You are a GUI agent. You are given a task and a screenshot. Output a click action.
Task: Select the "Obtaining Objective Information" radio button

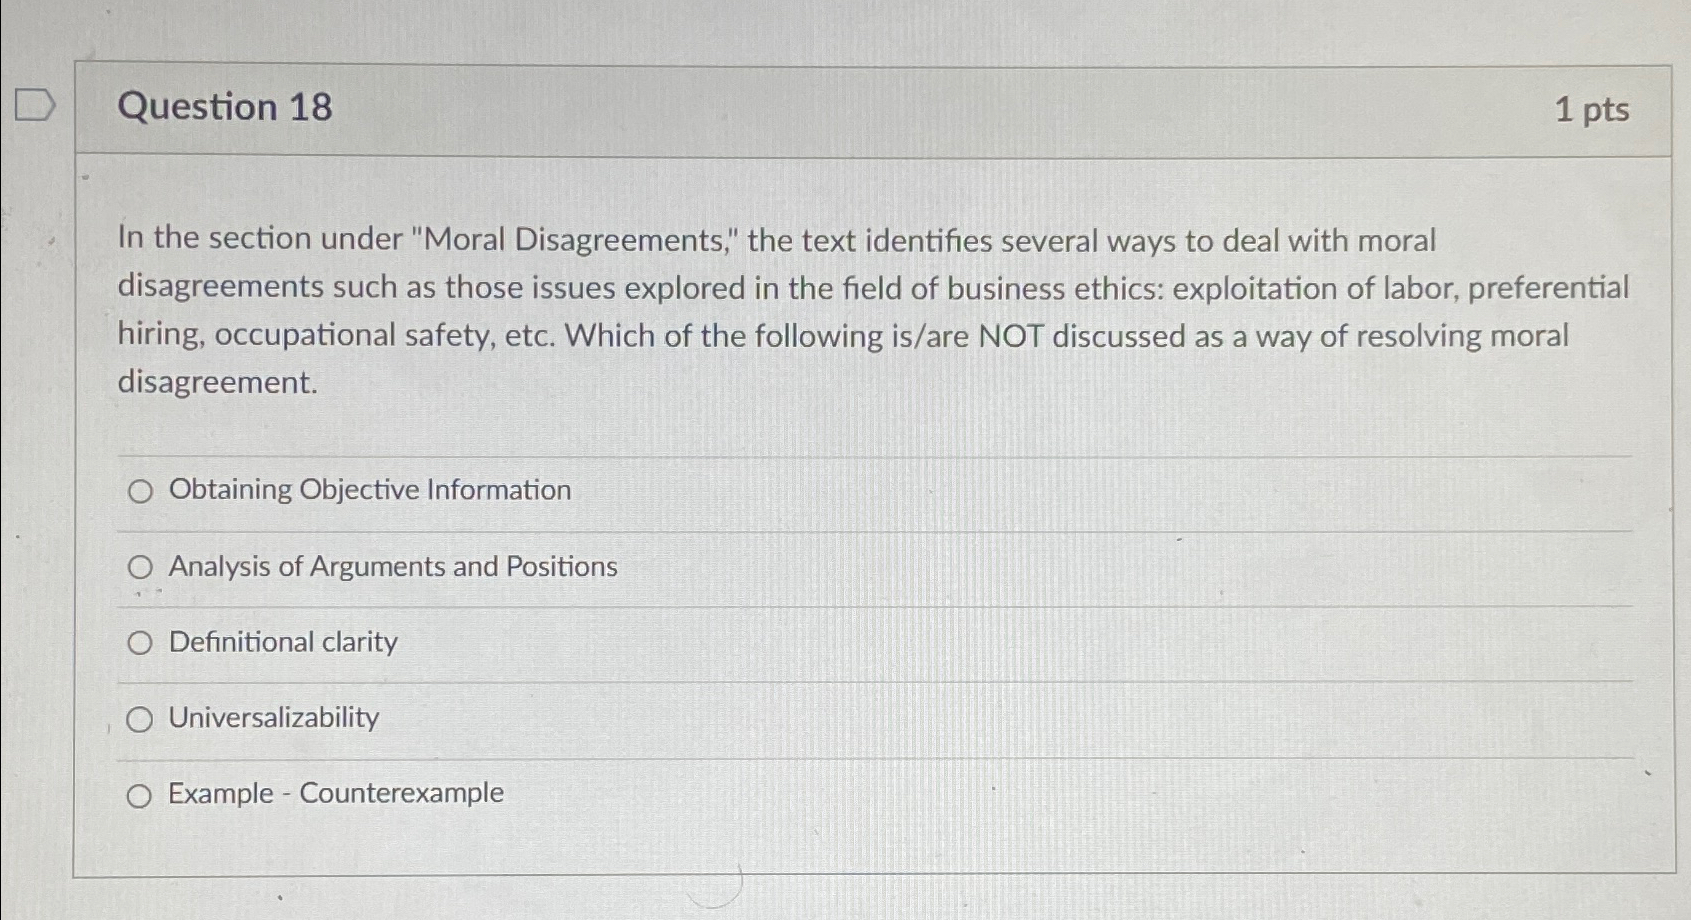tap(141, 491)
